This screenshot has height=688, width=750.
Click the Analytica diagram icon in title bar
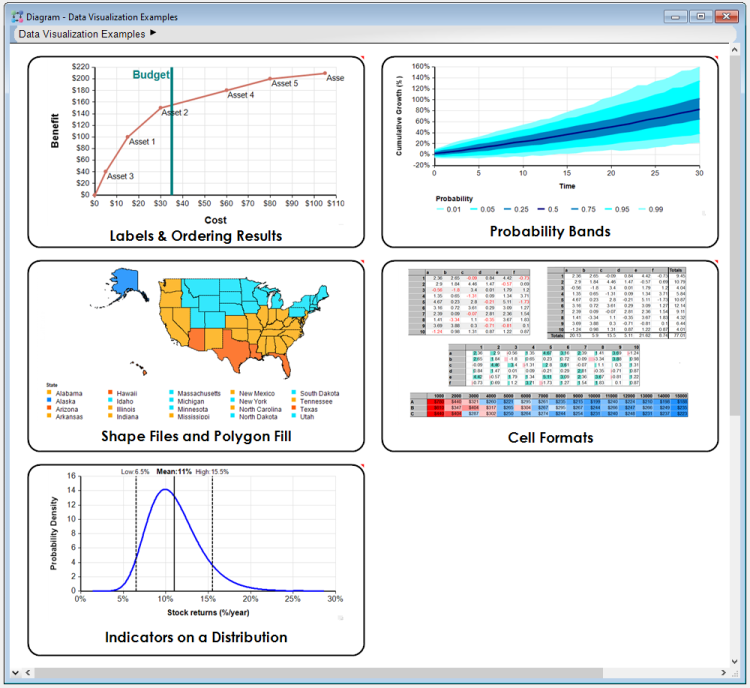coord(17,17)
